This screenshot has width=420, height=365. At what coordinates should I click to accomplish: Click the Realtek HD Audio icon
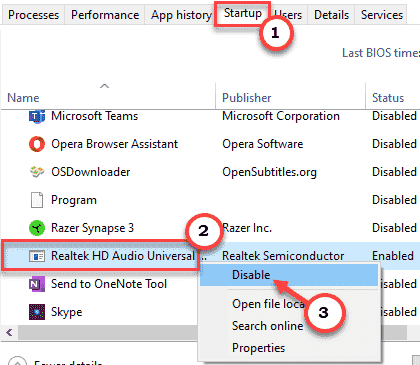[37, 256]
